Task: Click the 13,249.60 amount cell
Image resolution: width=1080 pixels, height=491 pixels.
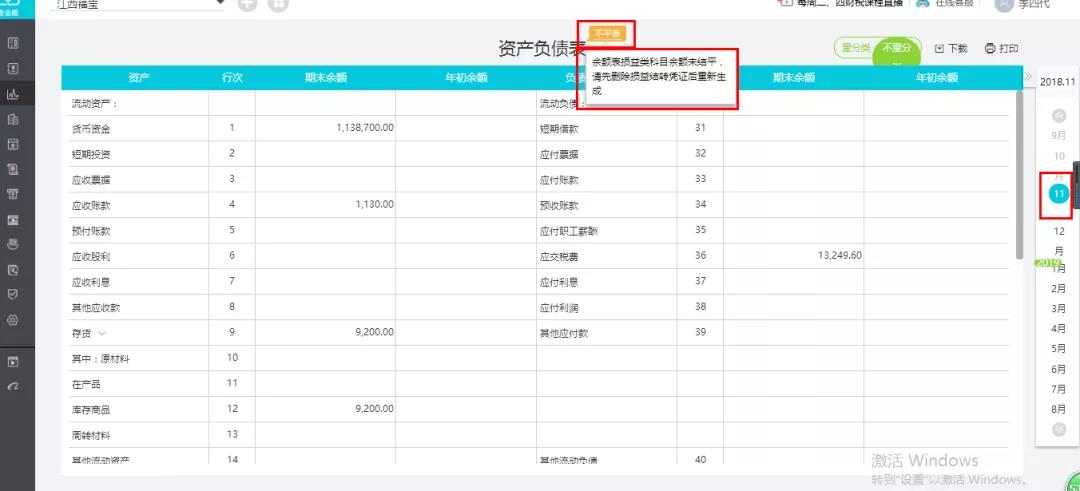Action: [x=840, y=255]
